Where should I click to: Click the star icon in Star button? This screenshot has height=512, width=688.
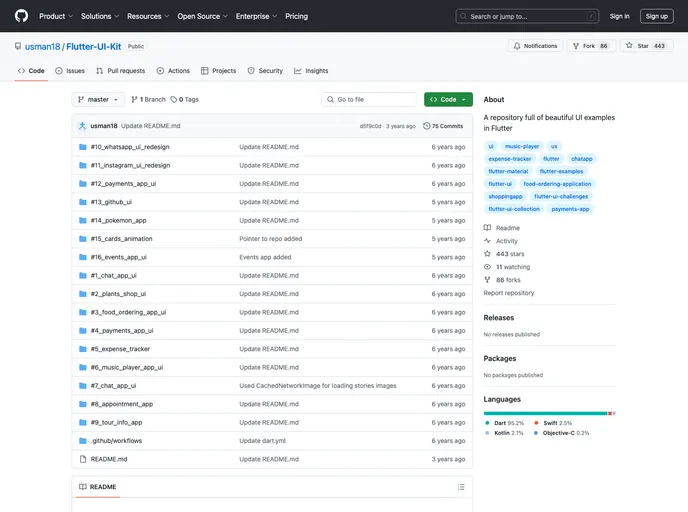click(x=629, y=45)
